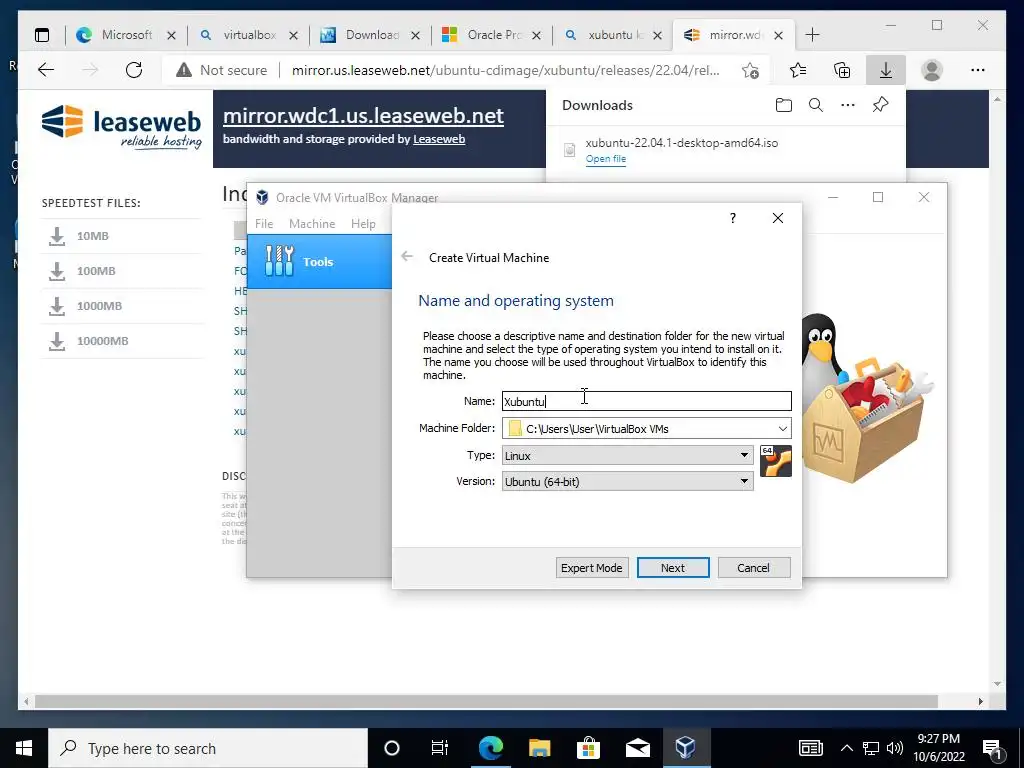
Task: Open Cortana circle on taskbar
Action: click(x=392, y=748)
